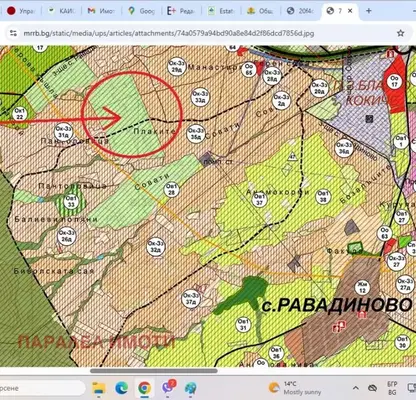Click the Ов1 22 zone marker
Screen dimensions: 416x400
click(20, 114)
